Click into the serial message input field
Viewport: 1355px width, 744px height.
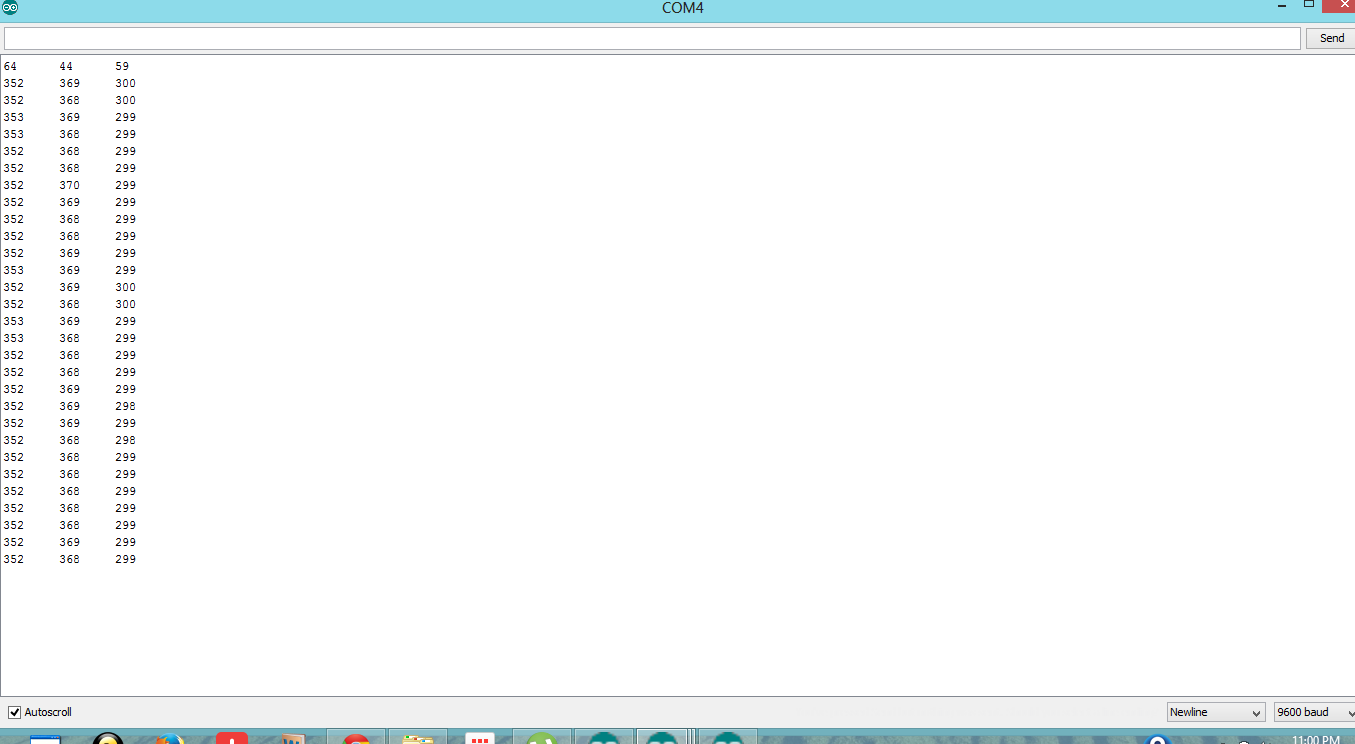pos(651,38)
